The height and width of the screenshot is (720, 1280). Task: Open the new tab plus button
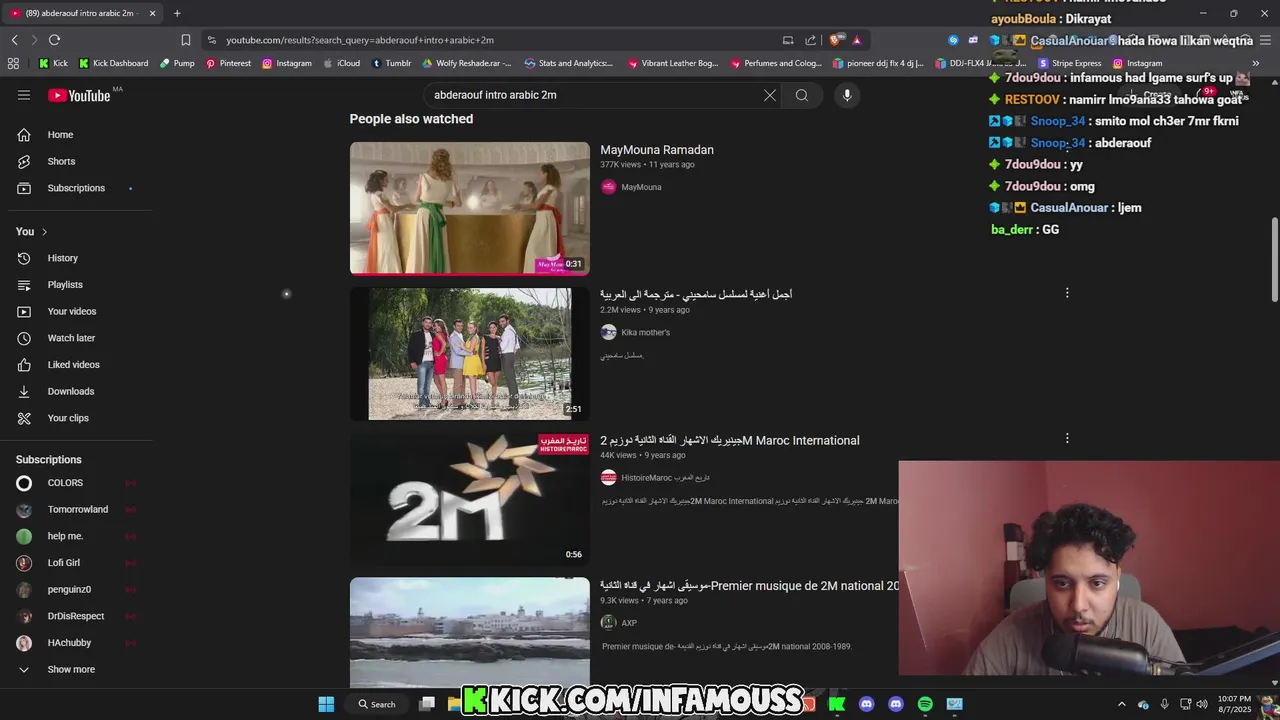177,13
